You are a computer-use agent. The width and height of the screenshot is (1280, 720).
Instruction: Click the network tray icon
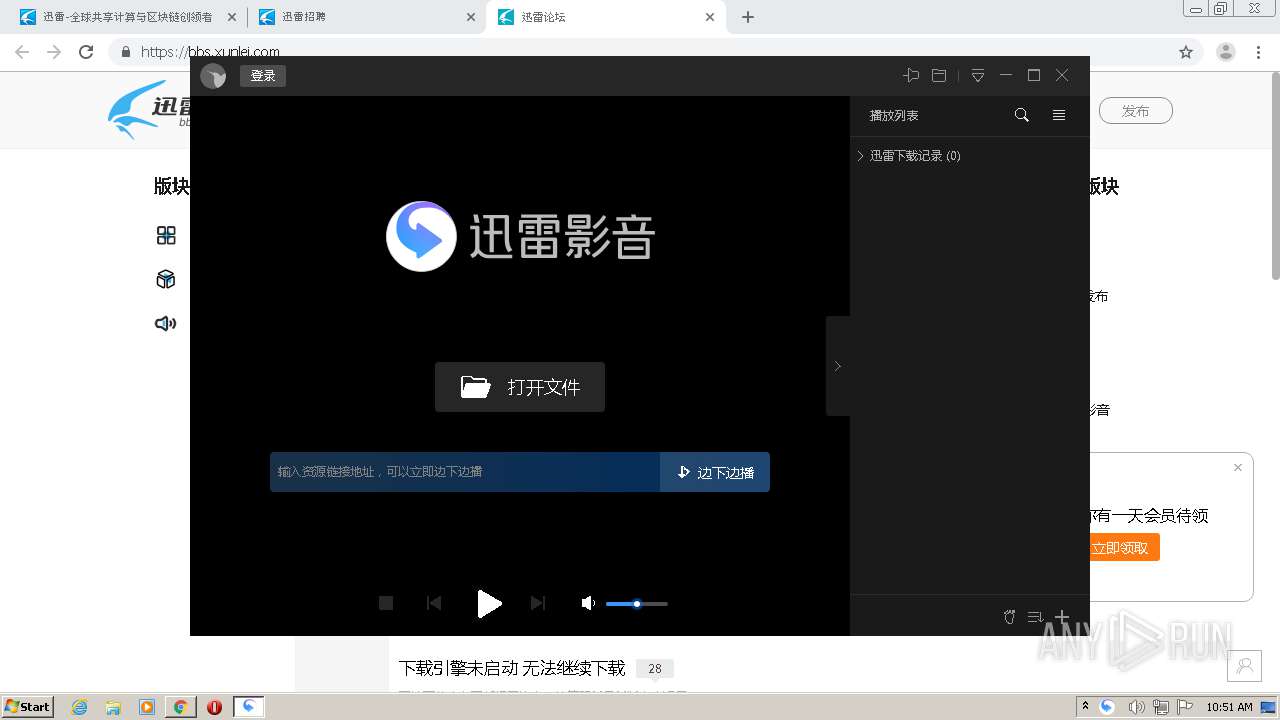(x=1161, y=706)
